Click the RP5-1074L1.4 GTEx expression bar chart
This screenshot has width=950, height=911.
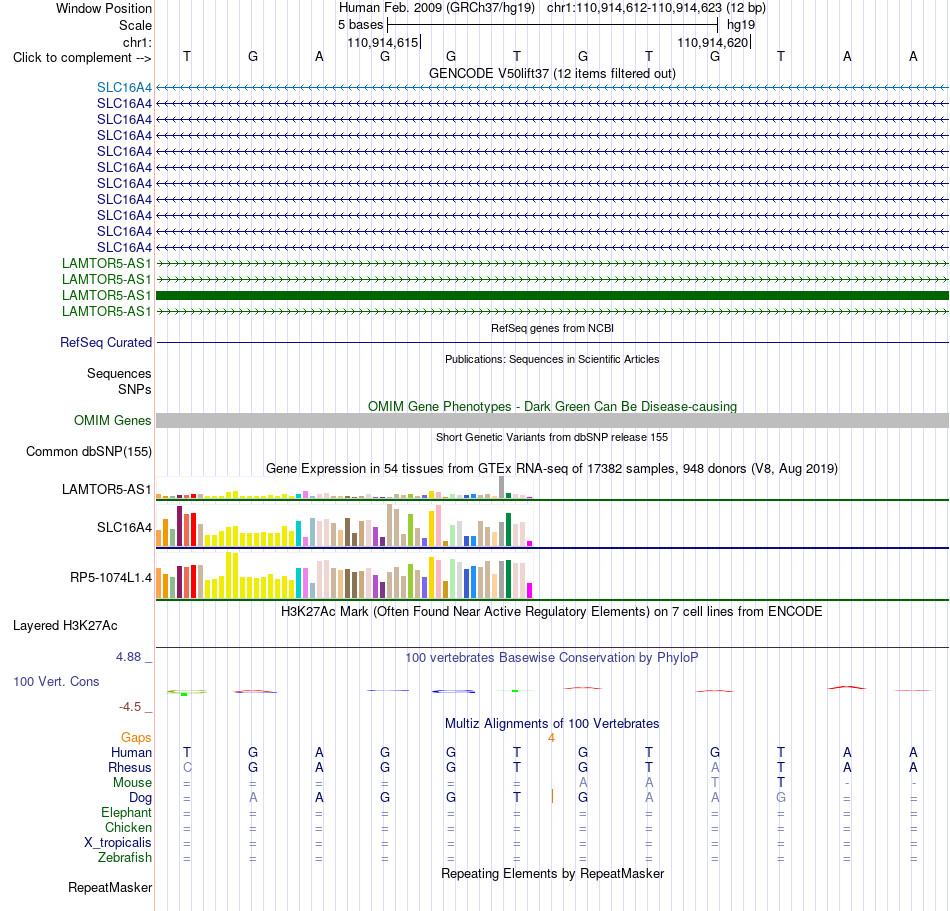click(x=344, y=575)
